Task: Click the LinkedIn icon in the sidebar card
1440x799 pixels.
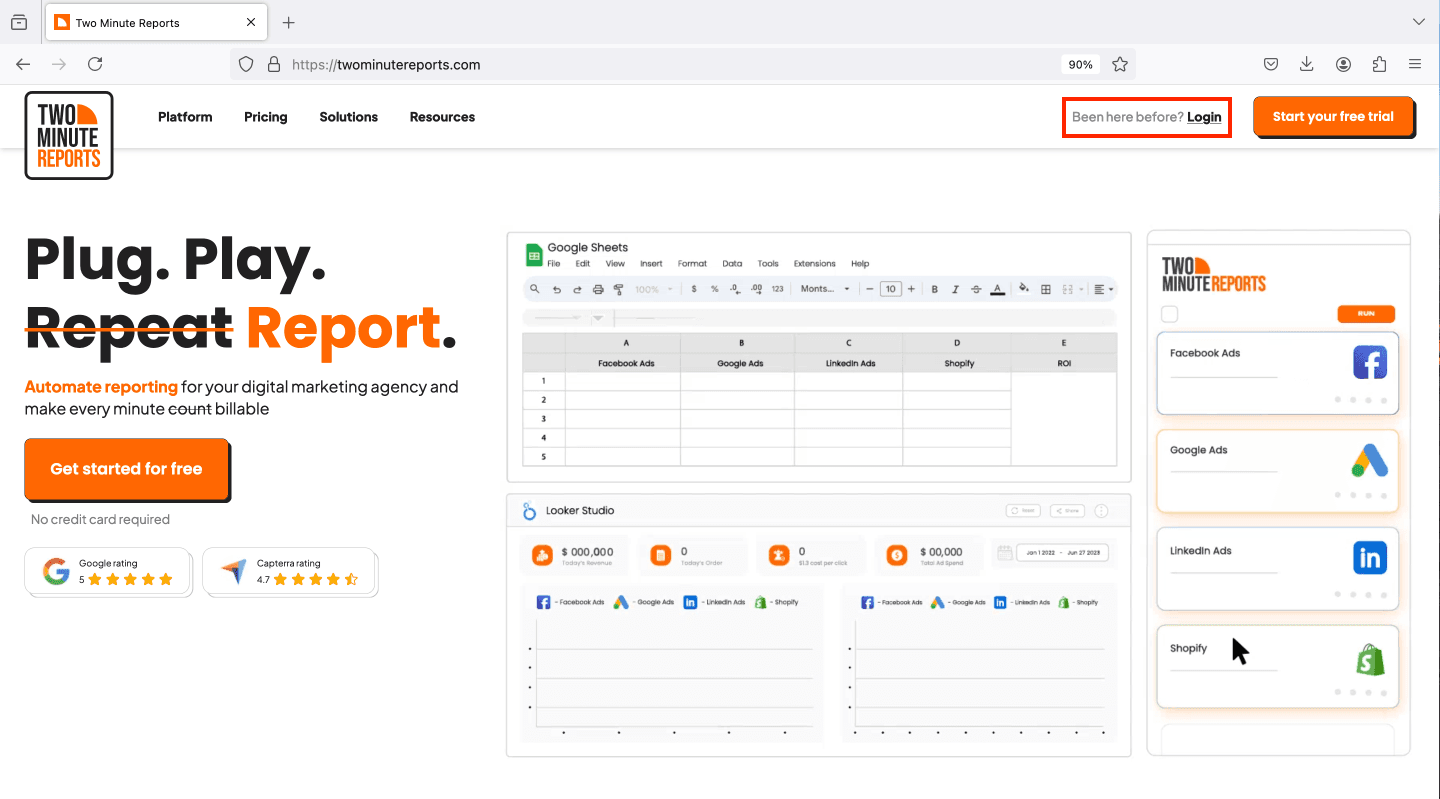Action: [x=1369, y=558]
